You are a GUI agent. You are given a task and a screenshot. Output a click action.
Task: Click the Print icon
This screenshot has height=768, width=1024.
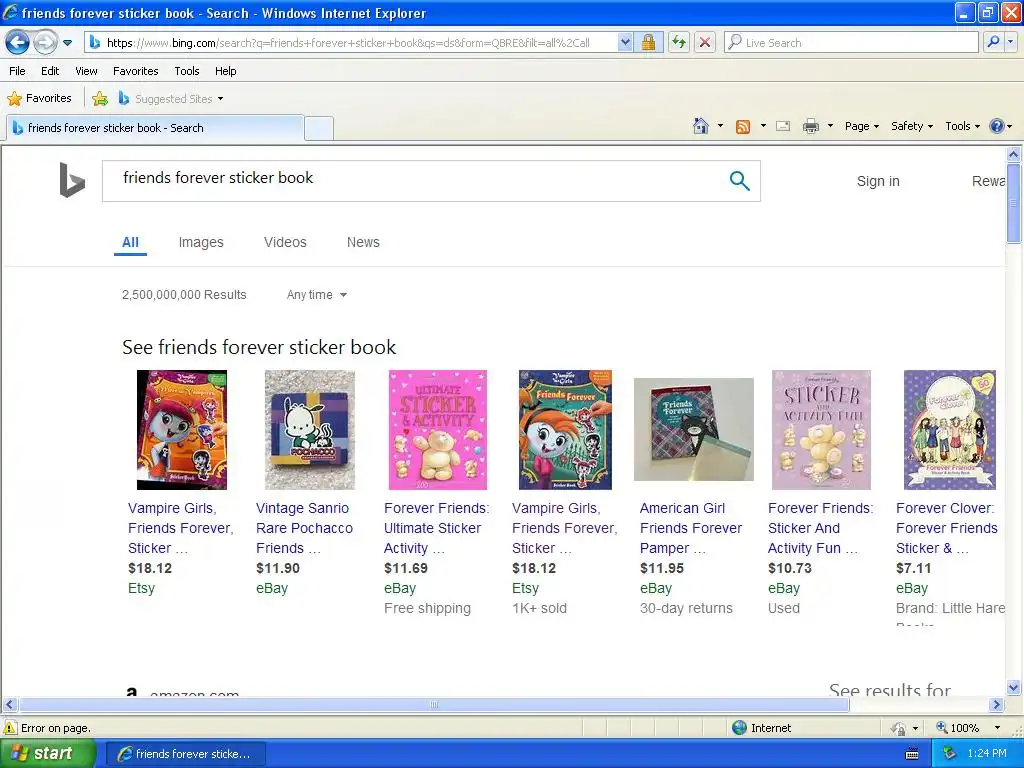810,126
